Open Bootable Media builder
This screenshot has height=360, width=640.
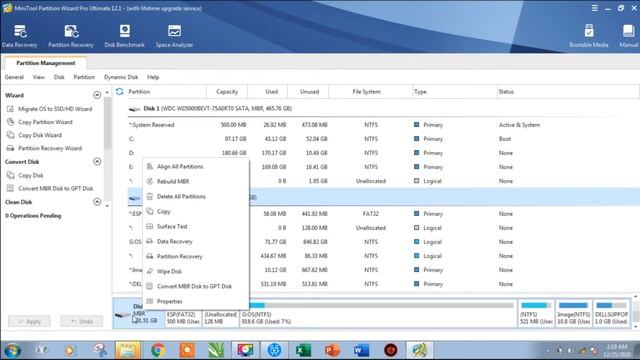pos(589,36)
